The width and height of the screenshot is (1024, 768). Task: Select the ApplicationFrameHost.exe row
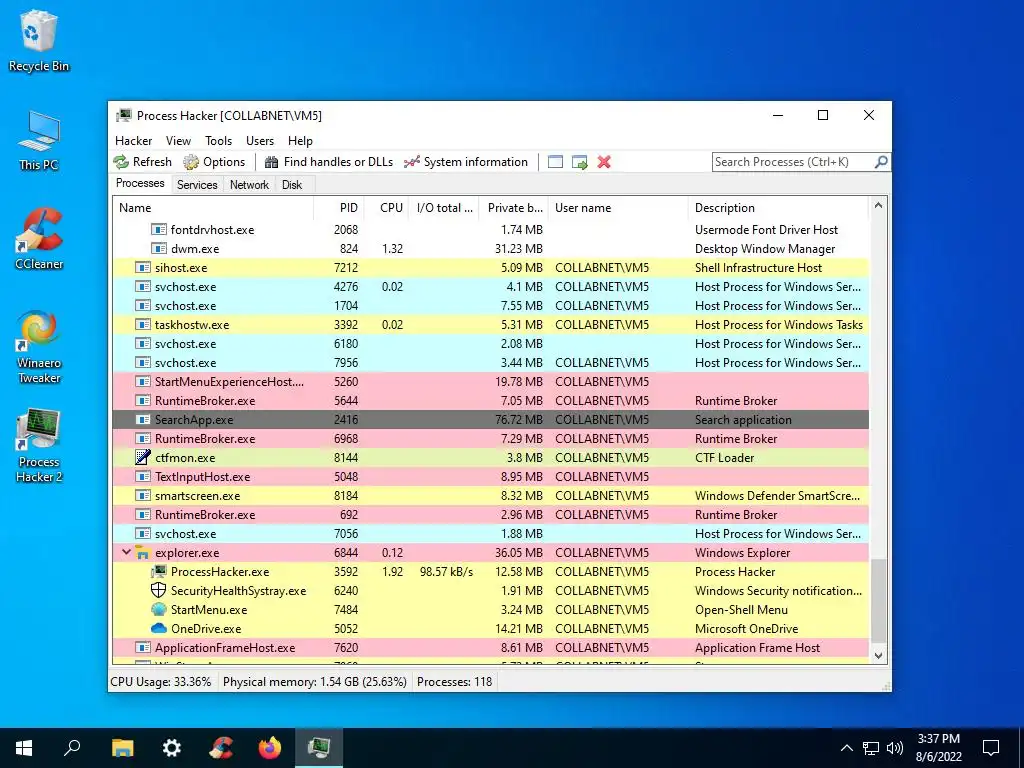point(490,648)
